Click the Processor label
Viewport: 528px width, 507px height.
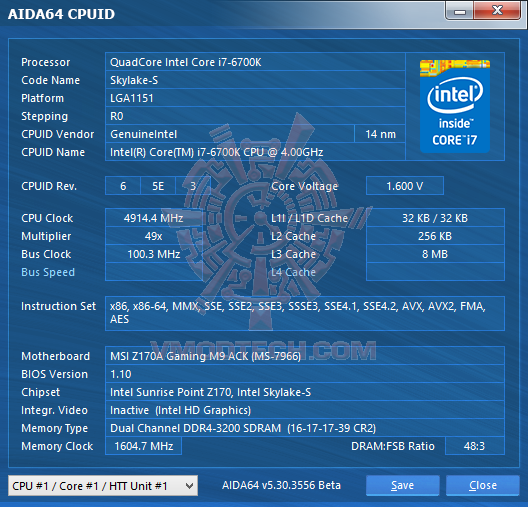pyautogui.click(x=45, y=62)
